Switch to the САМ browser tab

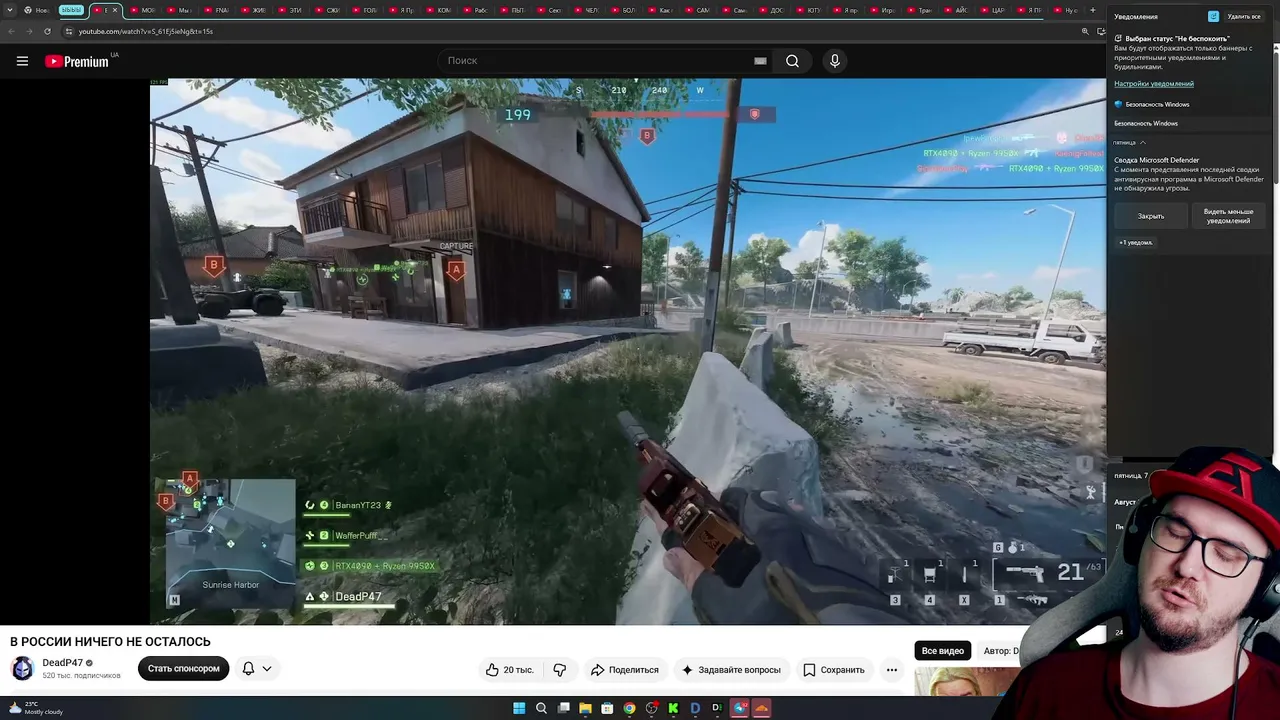tap(697, 10)
